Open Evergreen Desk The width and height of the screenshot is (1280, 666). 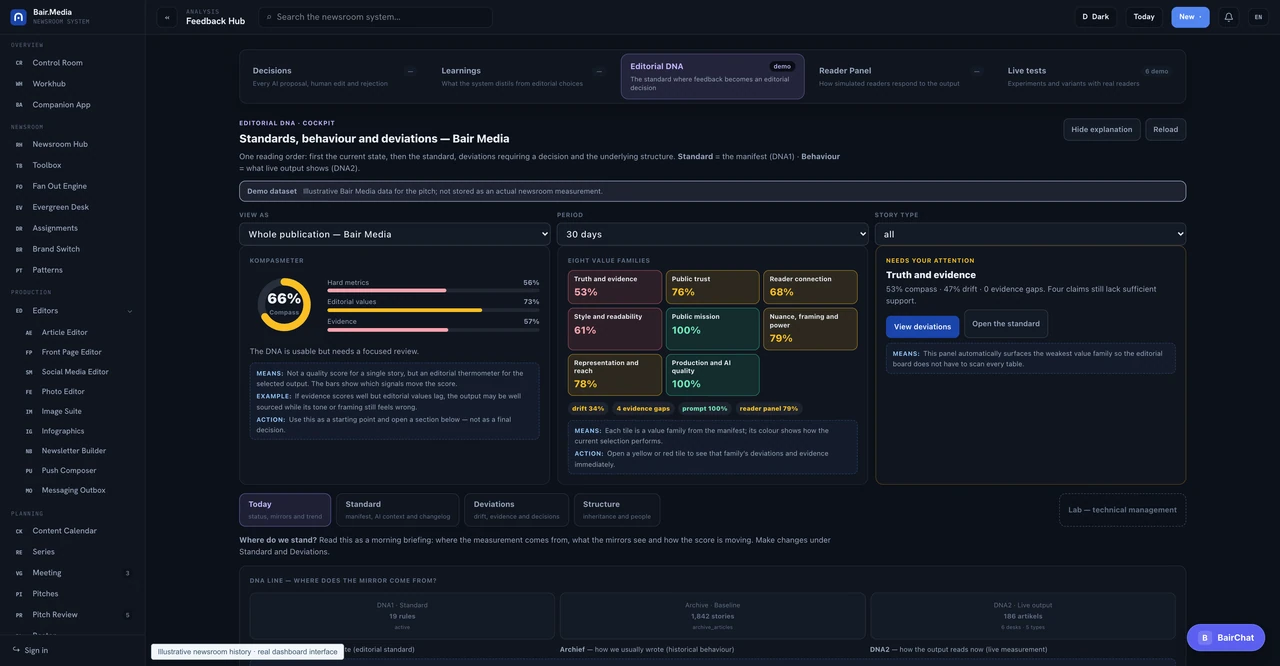coord(72,207)
